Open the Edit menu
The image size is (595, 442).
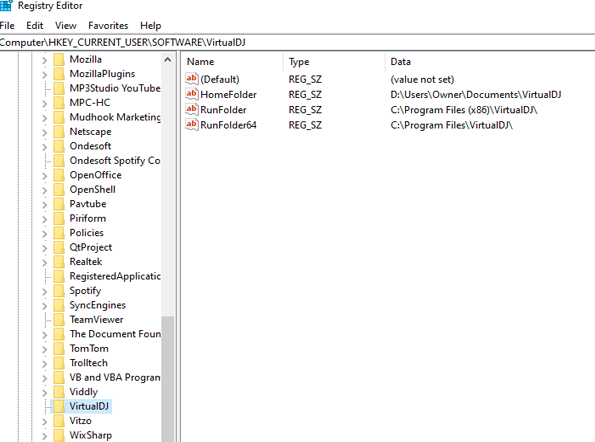[x=35, y=26]
